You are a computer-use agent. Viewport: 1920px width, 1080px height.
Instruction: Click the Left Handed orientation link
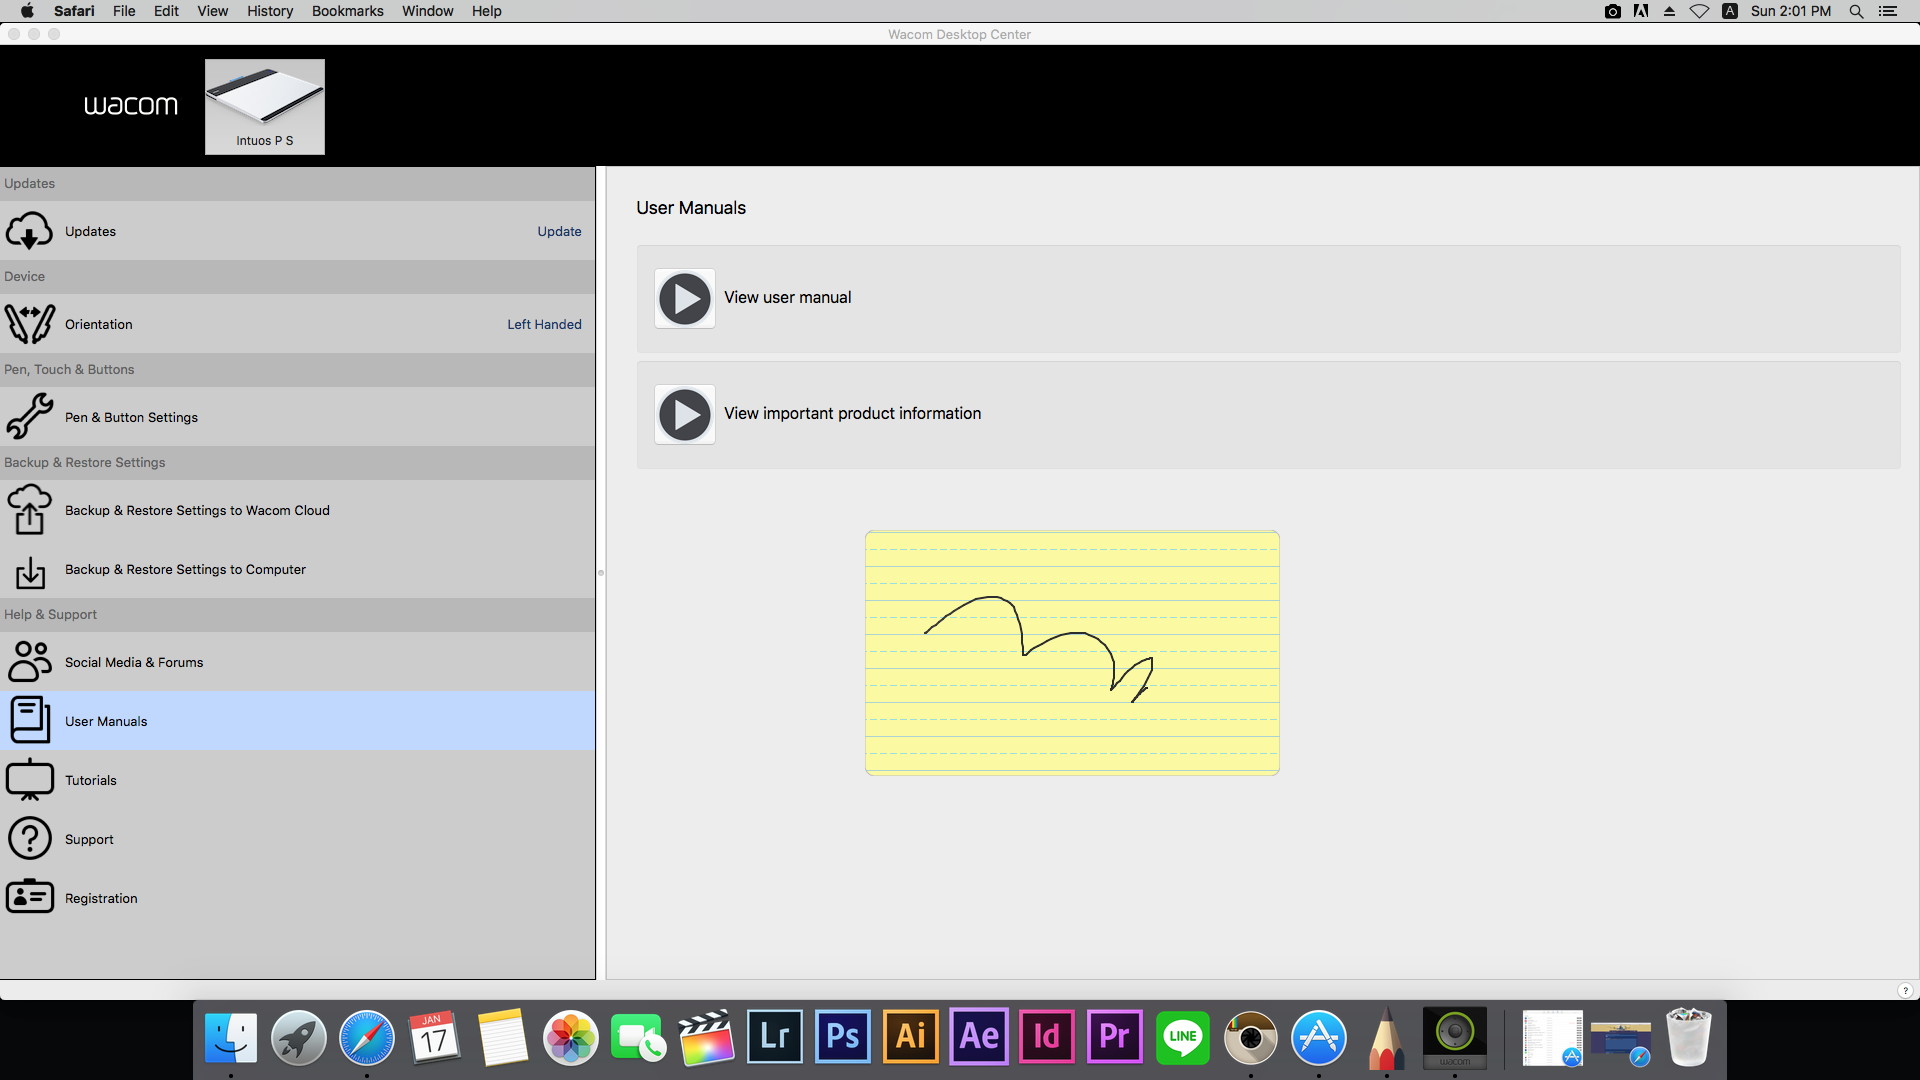[x=544, y=324]
